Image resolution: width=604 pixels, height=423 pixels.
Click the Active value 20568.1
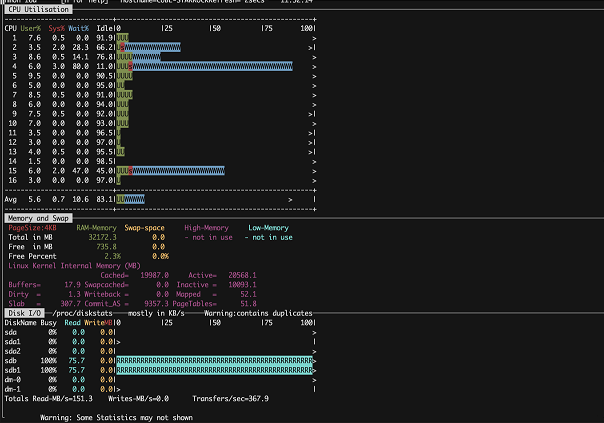tap(242, 275)
